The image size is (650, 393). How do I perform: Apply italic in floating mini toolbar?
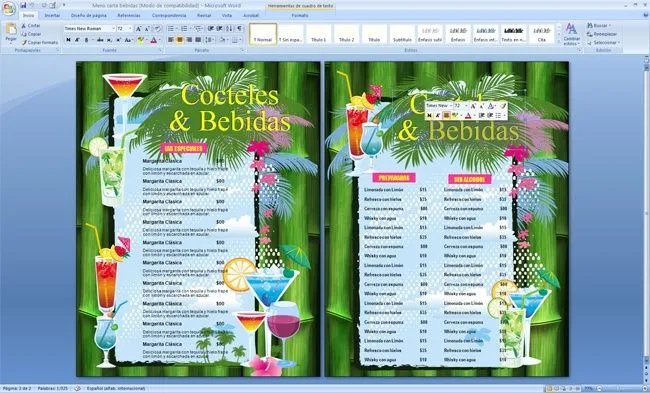pyautogui.click(x=438, y=115)
